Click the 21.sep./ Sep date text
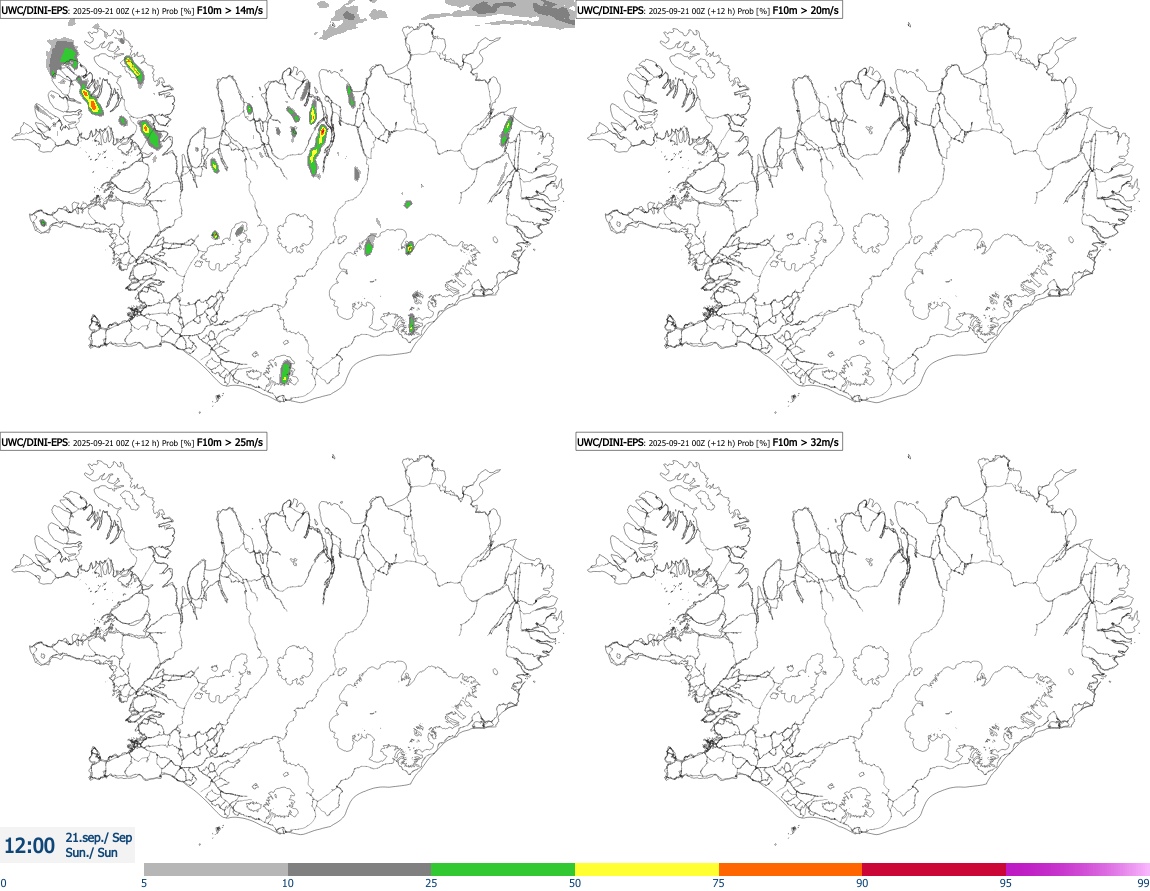1150x891 pixels. pyautogui.click(x=99, y=837)
